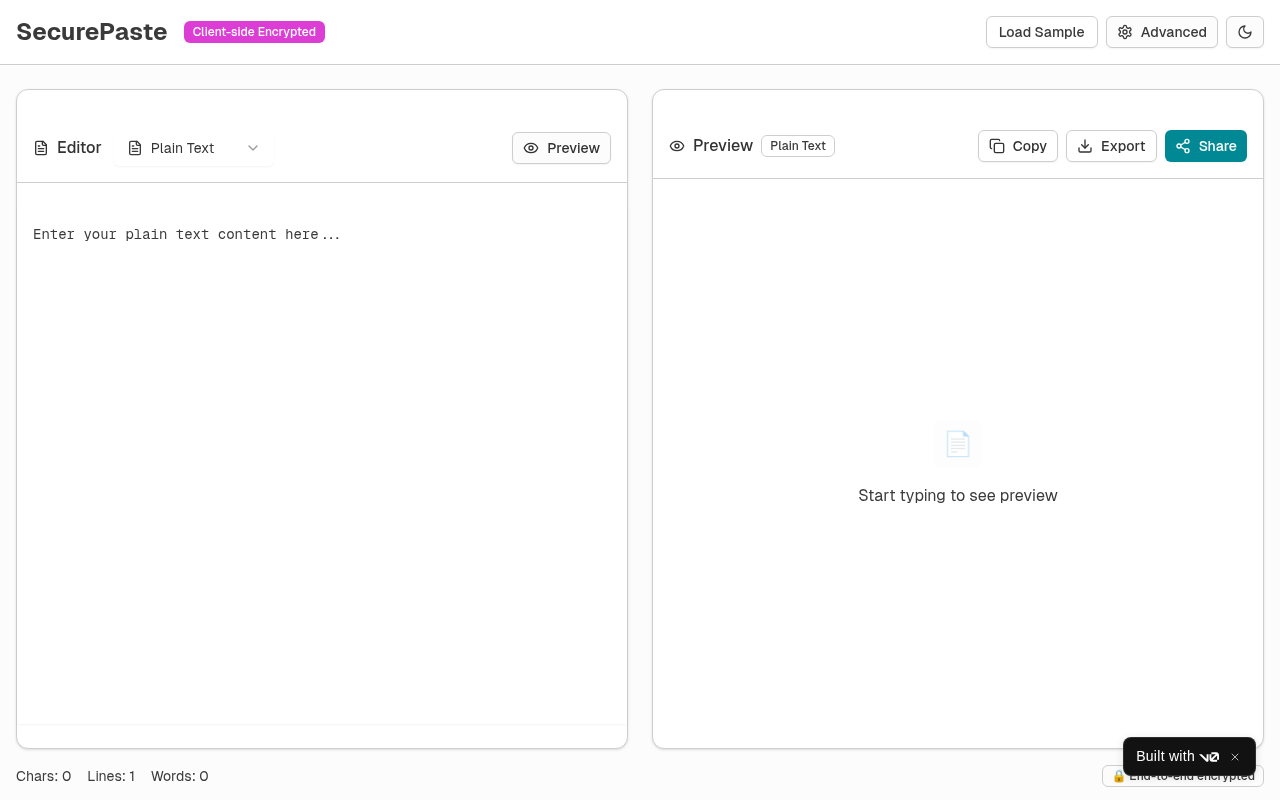Click the Chars count in status bar
The width and height of the screenshot is (1280, 800).
pos(43,776)
